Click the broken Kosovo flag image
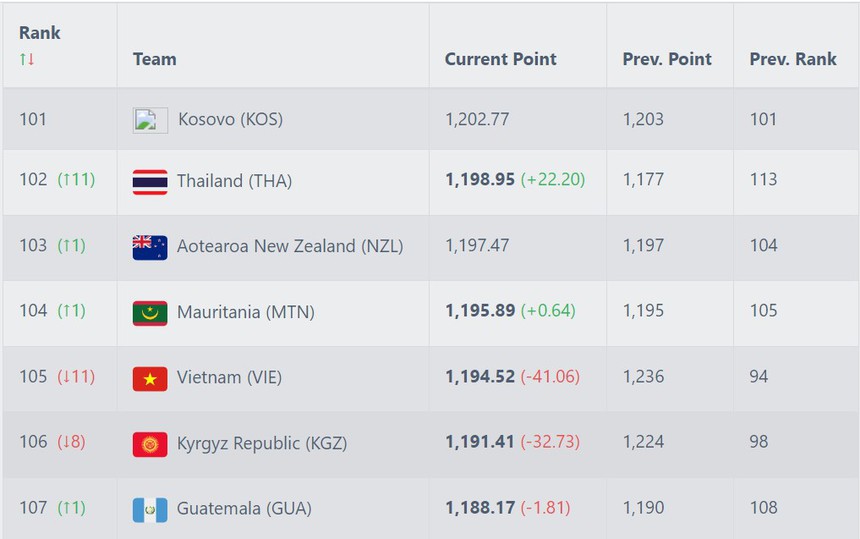 [150, 120]
